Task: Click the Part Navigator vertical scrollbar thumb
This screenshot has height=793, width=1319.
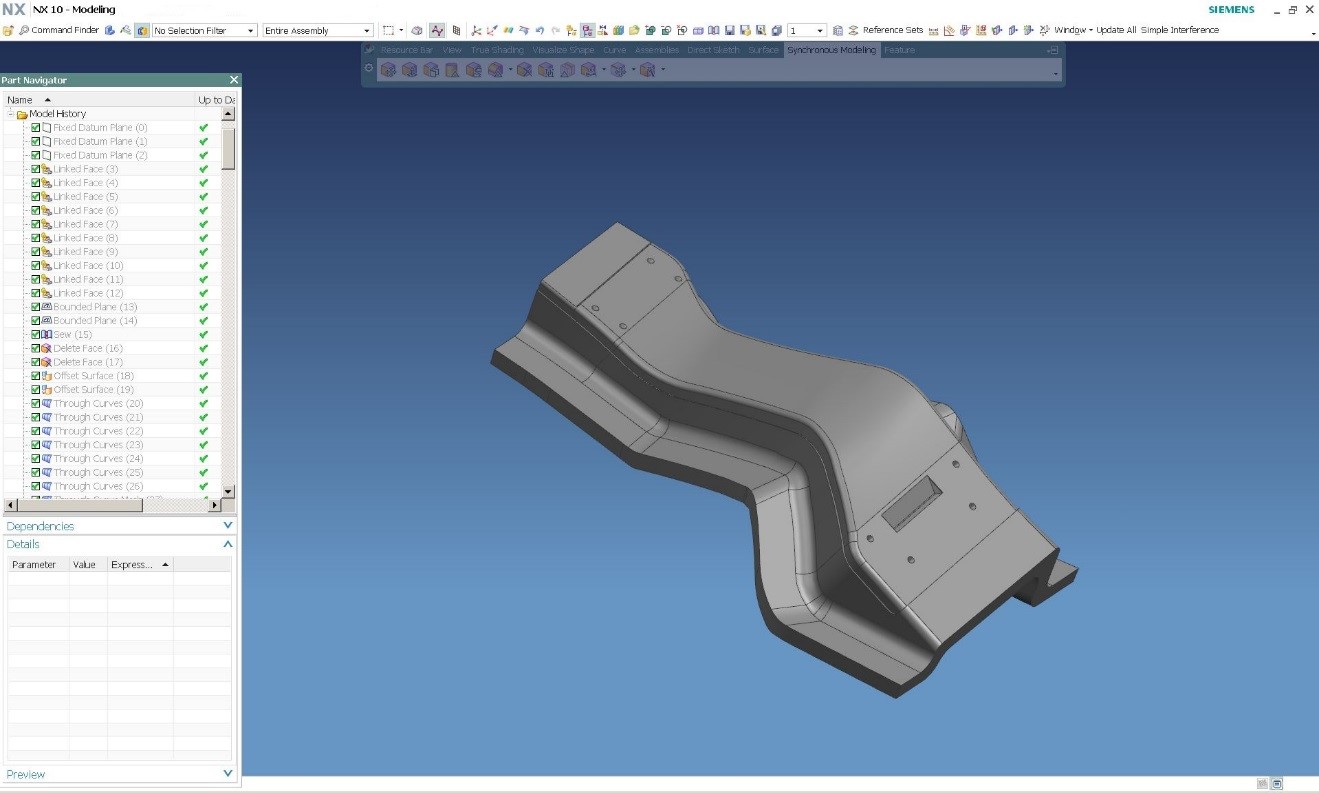Action: pyautogui.click(x=228, y=150)
